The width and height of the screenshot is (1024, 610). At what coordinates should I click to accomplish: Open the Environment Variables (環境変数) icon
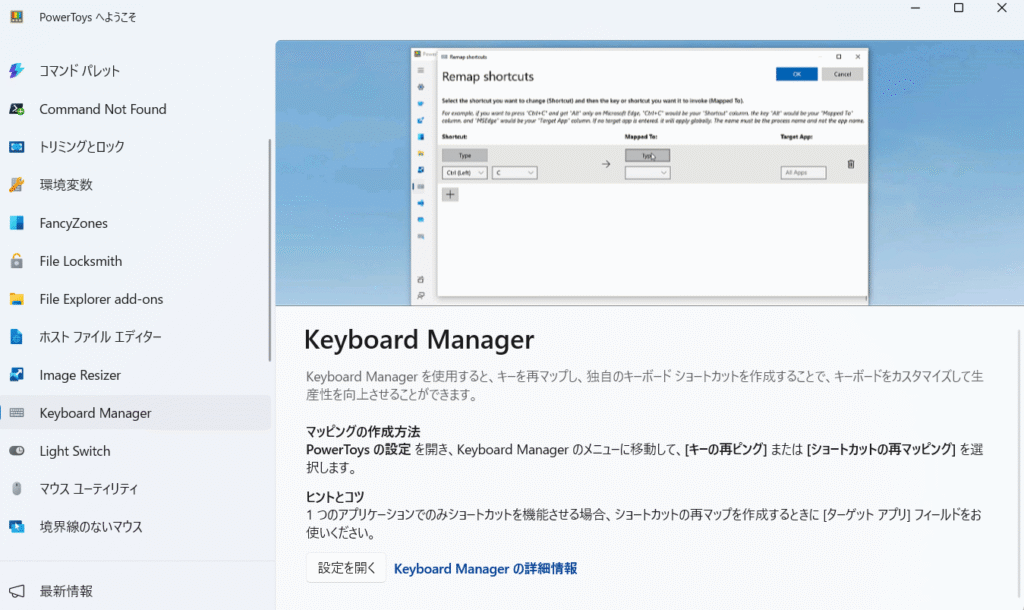(17, 185)
